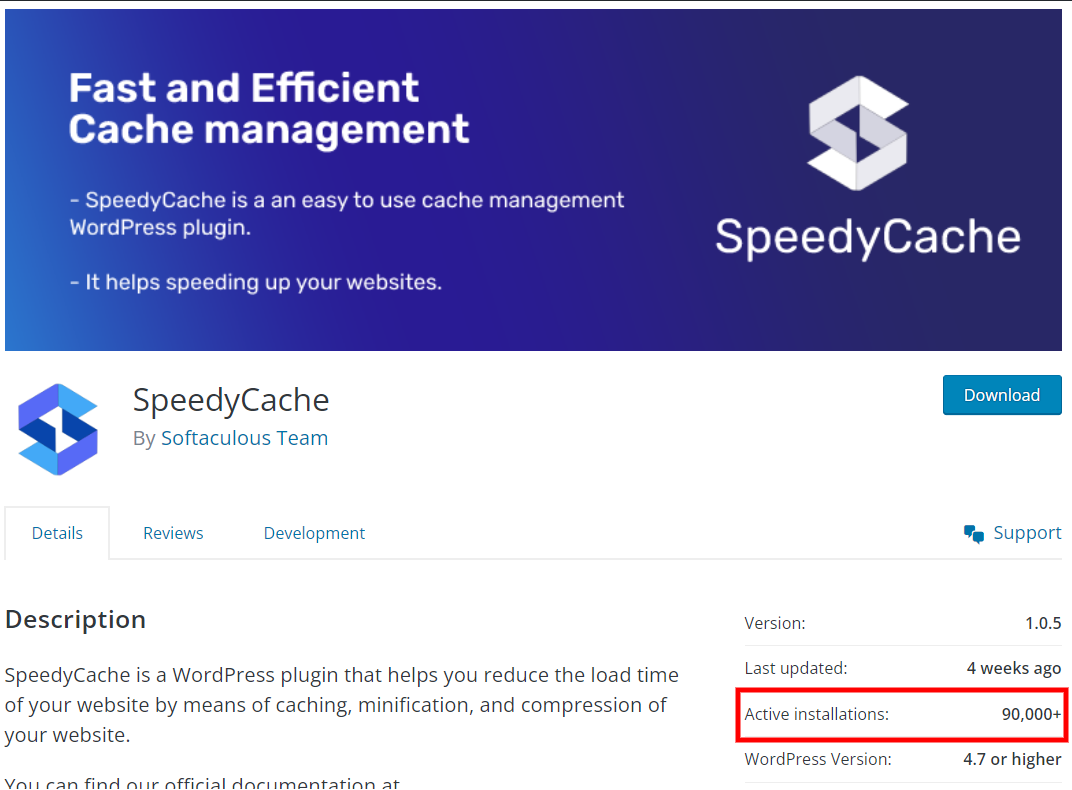This screenshot has height=790, width=1072.
Task: Click the WordPress Version label
Action: 818,759
